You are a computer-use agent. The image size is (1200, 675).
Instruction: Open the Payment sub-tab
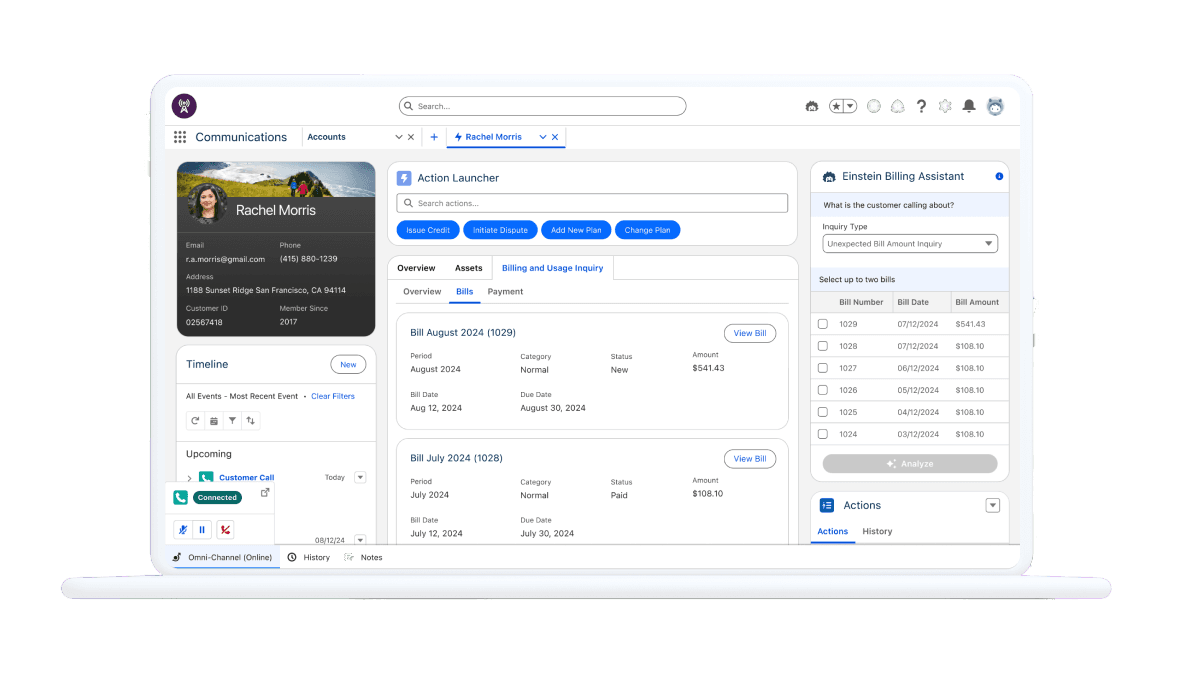pyautogui.click(x=505, y=292)
